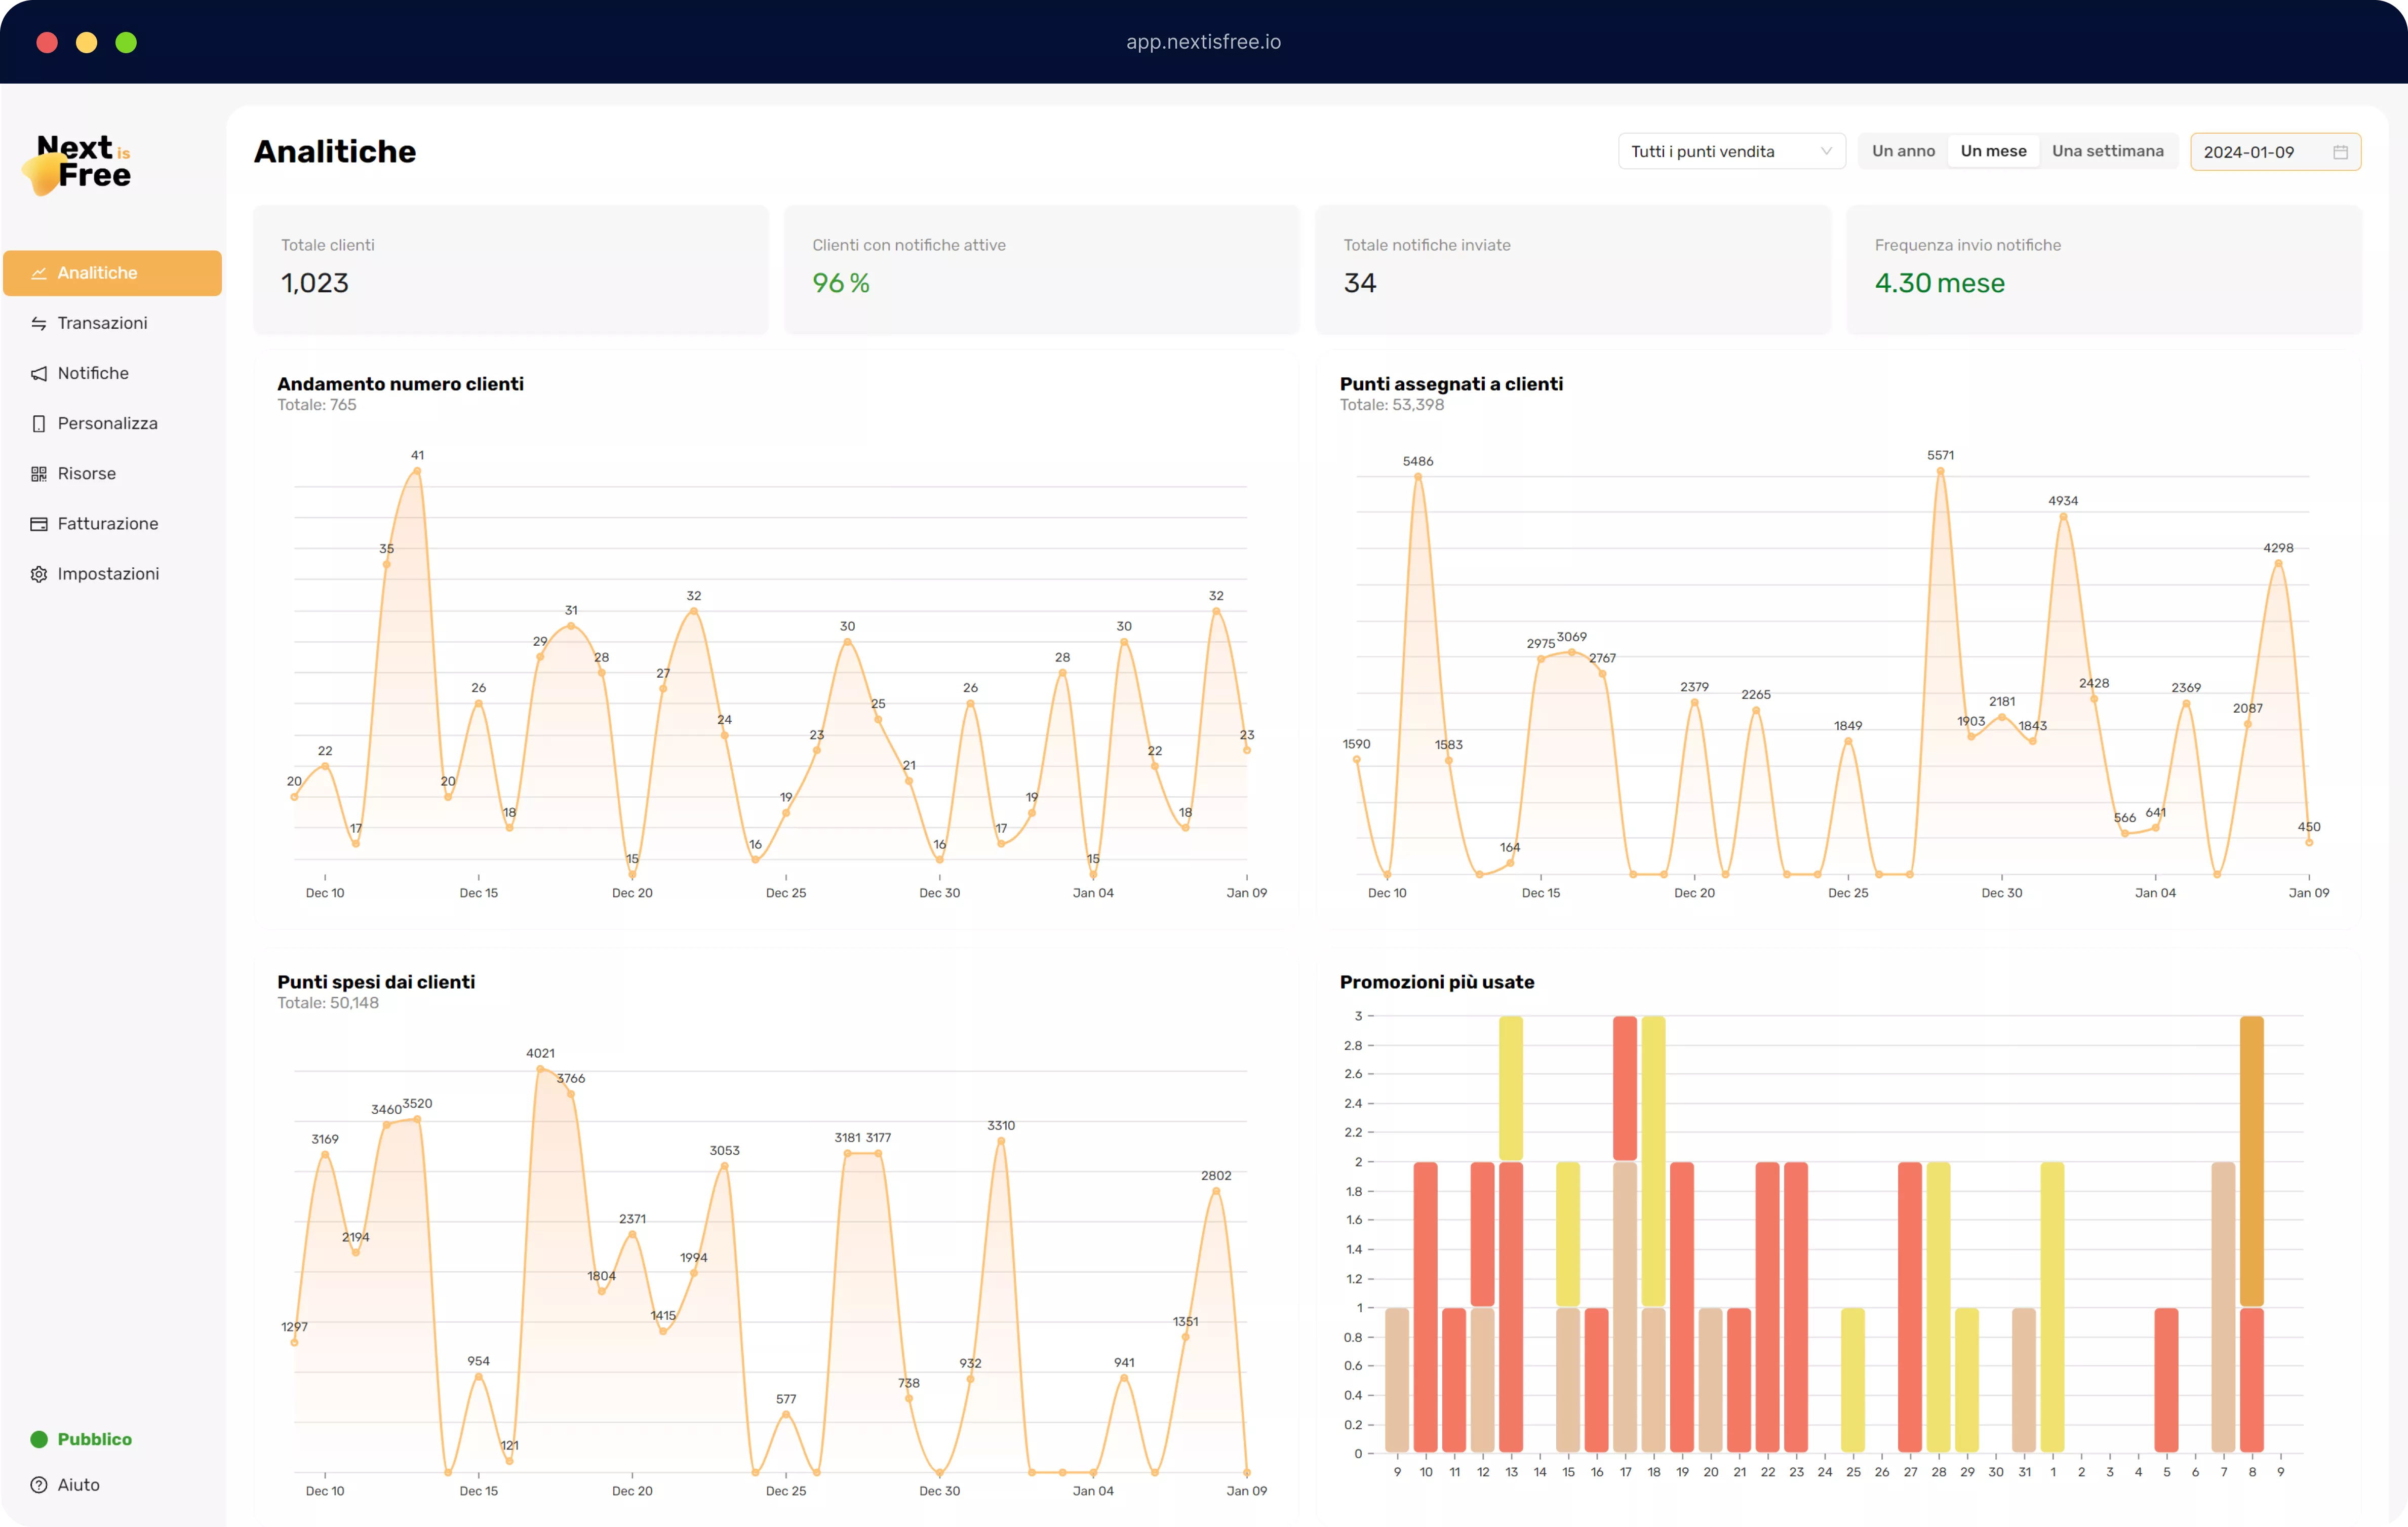Click the data point labeled 4021

540,1069
